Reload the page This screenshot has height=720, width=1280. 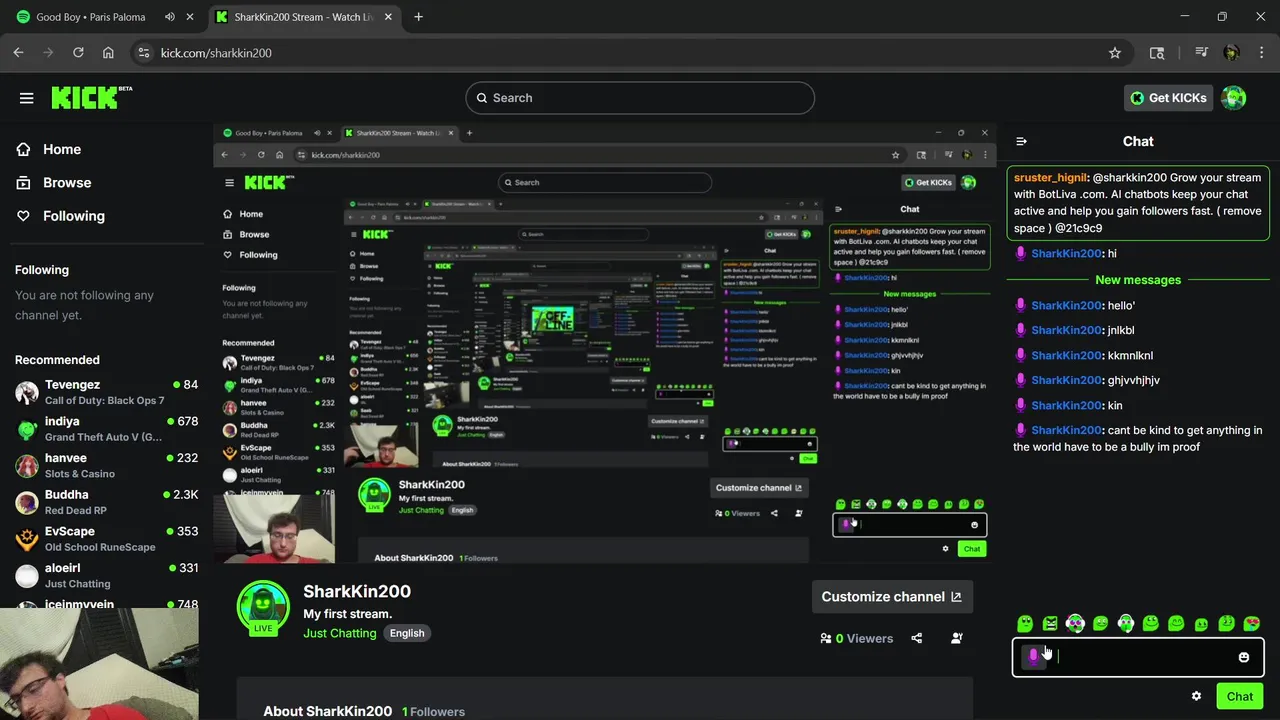[78, 53]
